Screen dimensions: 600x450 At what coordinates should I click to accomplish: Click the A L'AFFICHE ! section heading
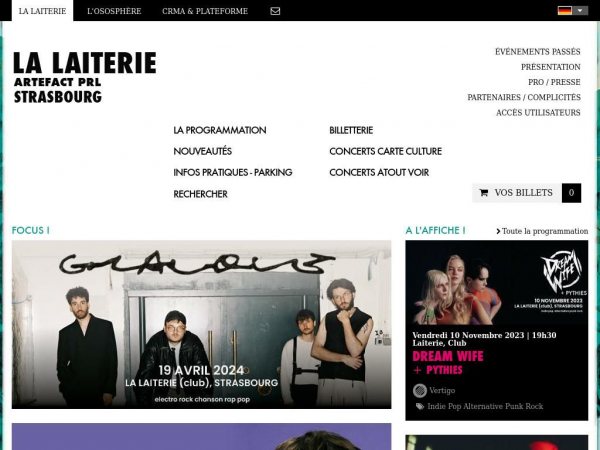pyautogui.click(x=435, y=230)
